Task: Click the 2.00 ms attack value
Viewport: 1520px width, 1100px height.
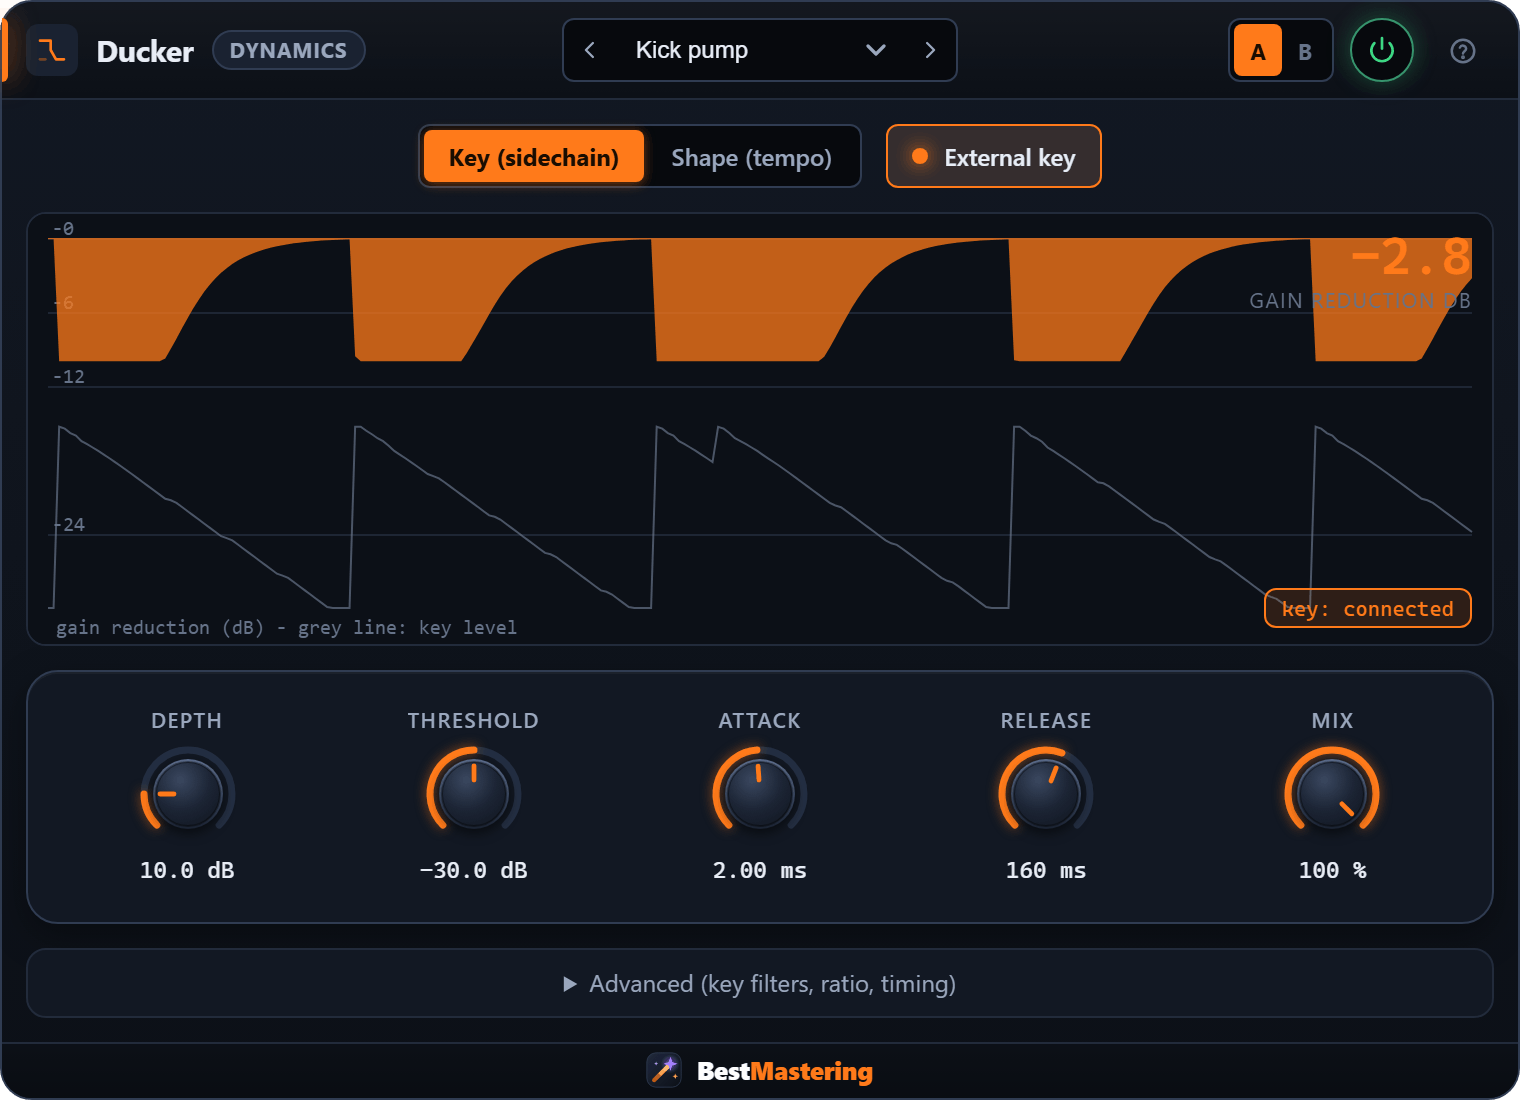Action: pos(759,870)
